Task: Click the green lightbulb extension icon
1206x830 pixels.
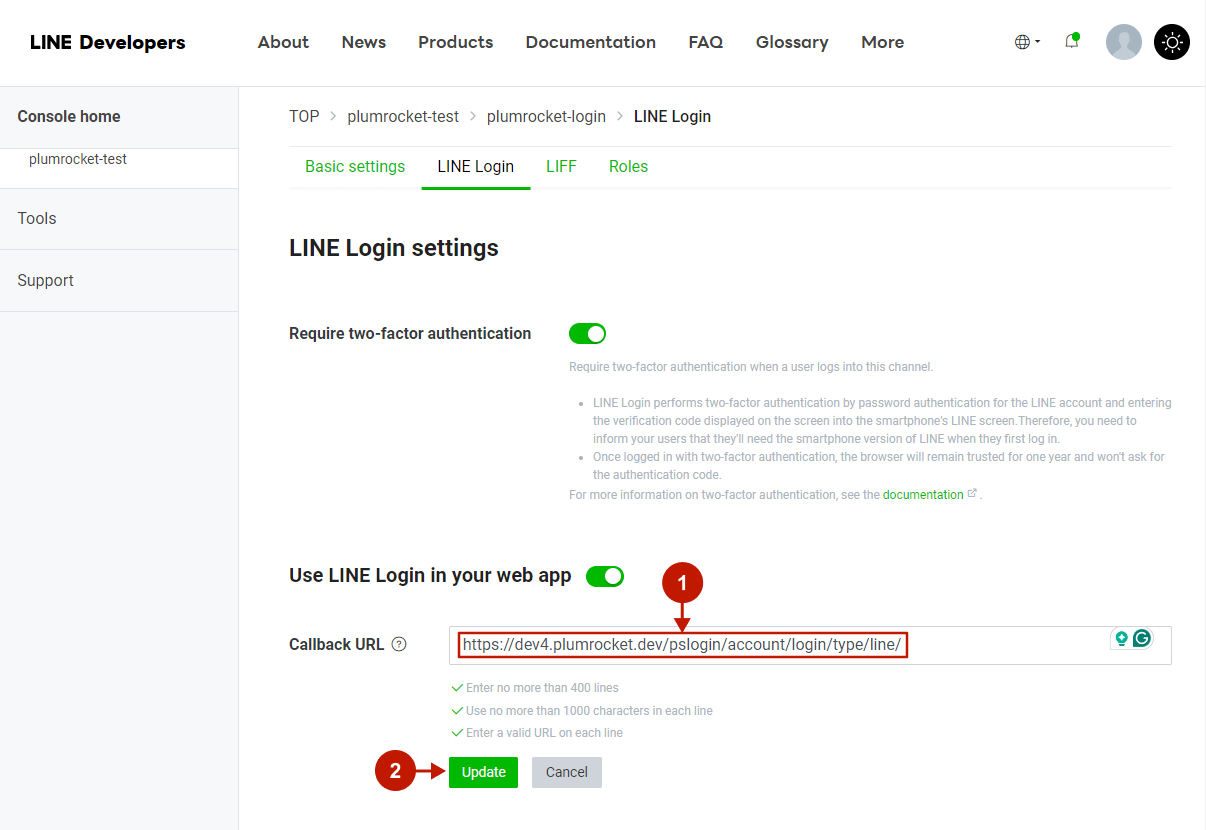Action: pyautogui.click(x=1122, y=638)
